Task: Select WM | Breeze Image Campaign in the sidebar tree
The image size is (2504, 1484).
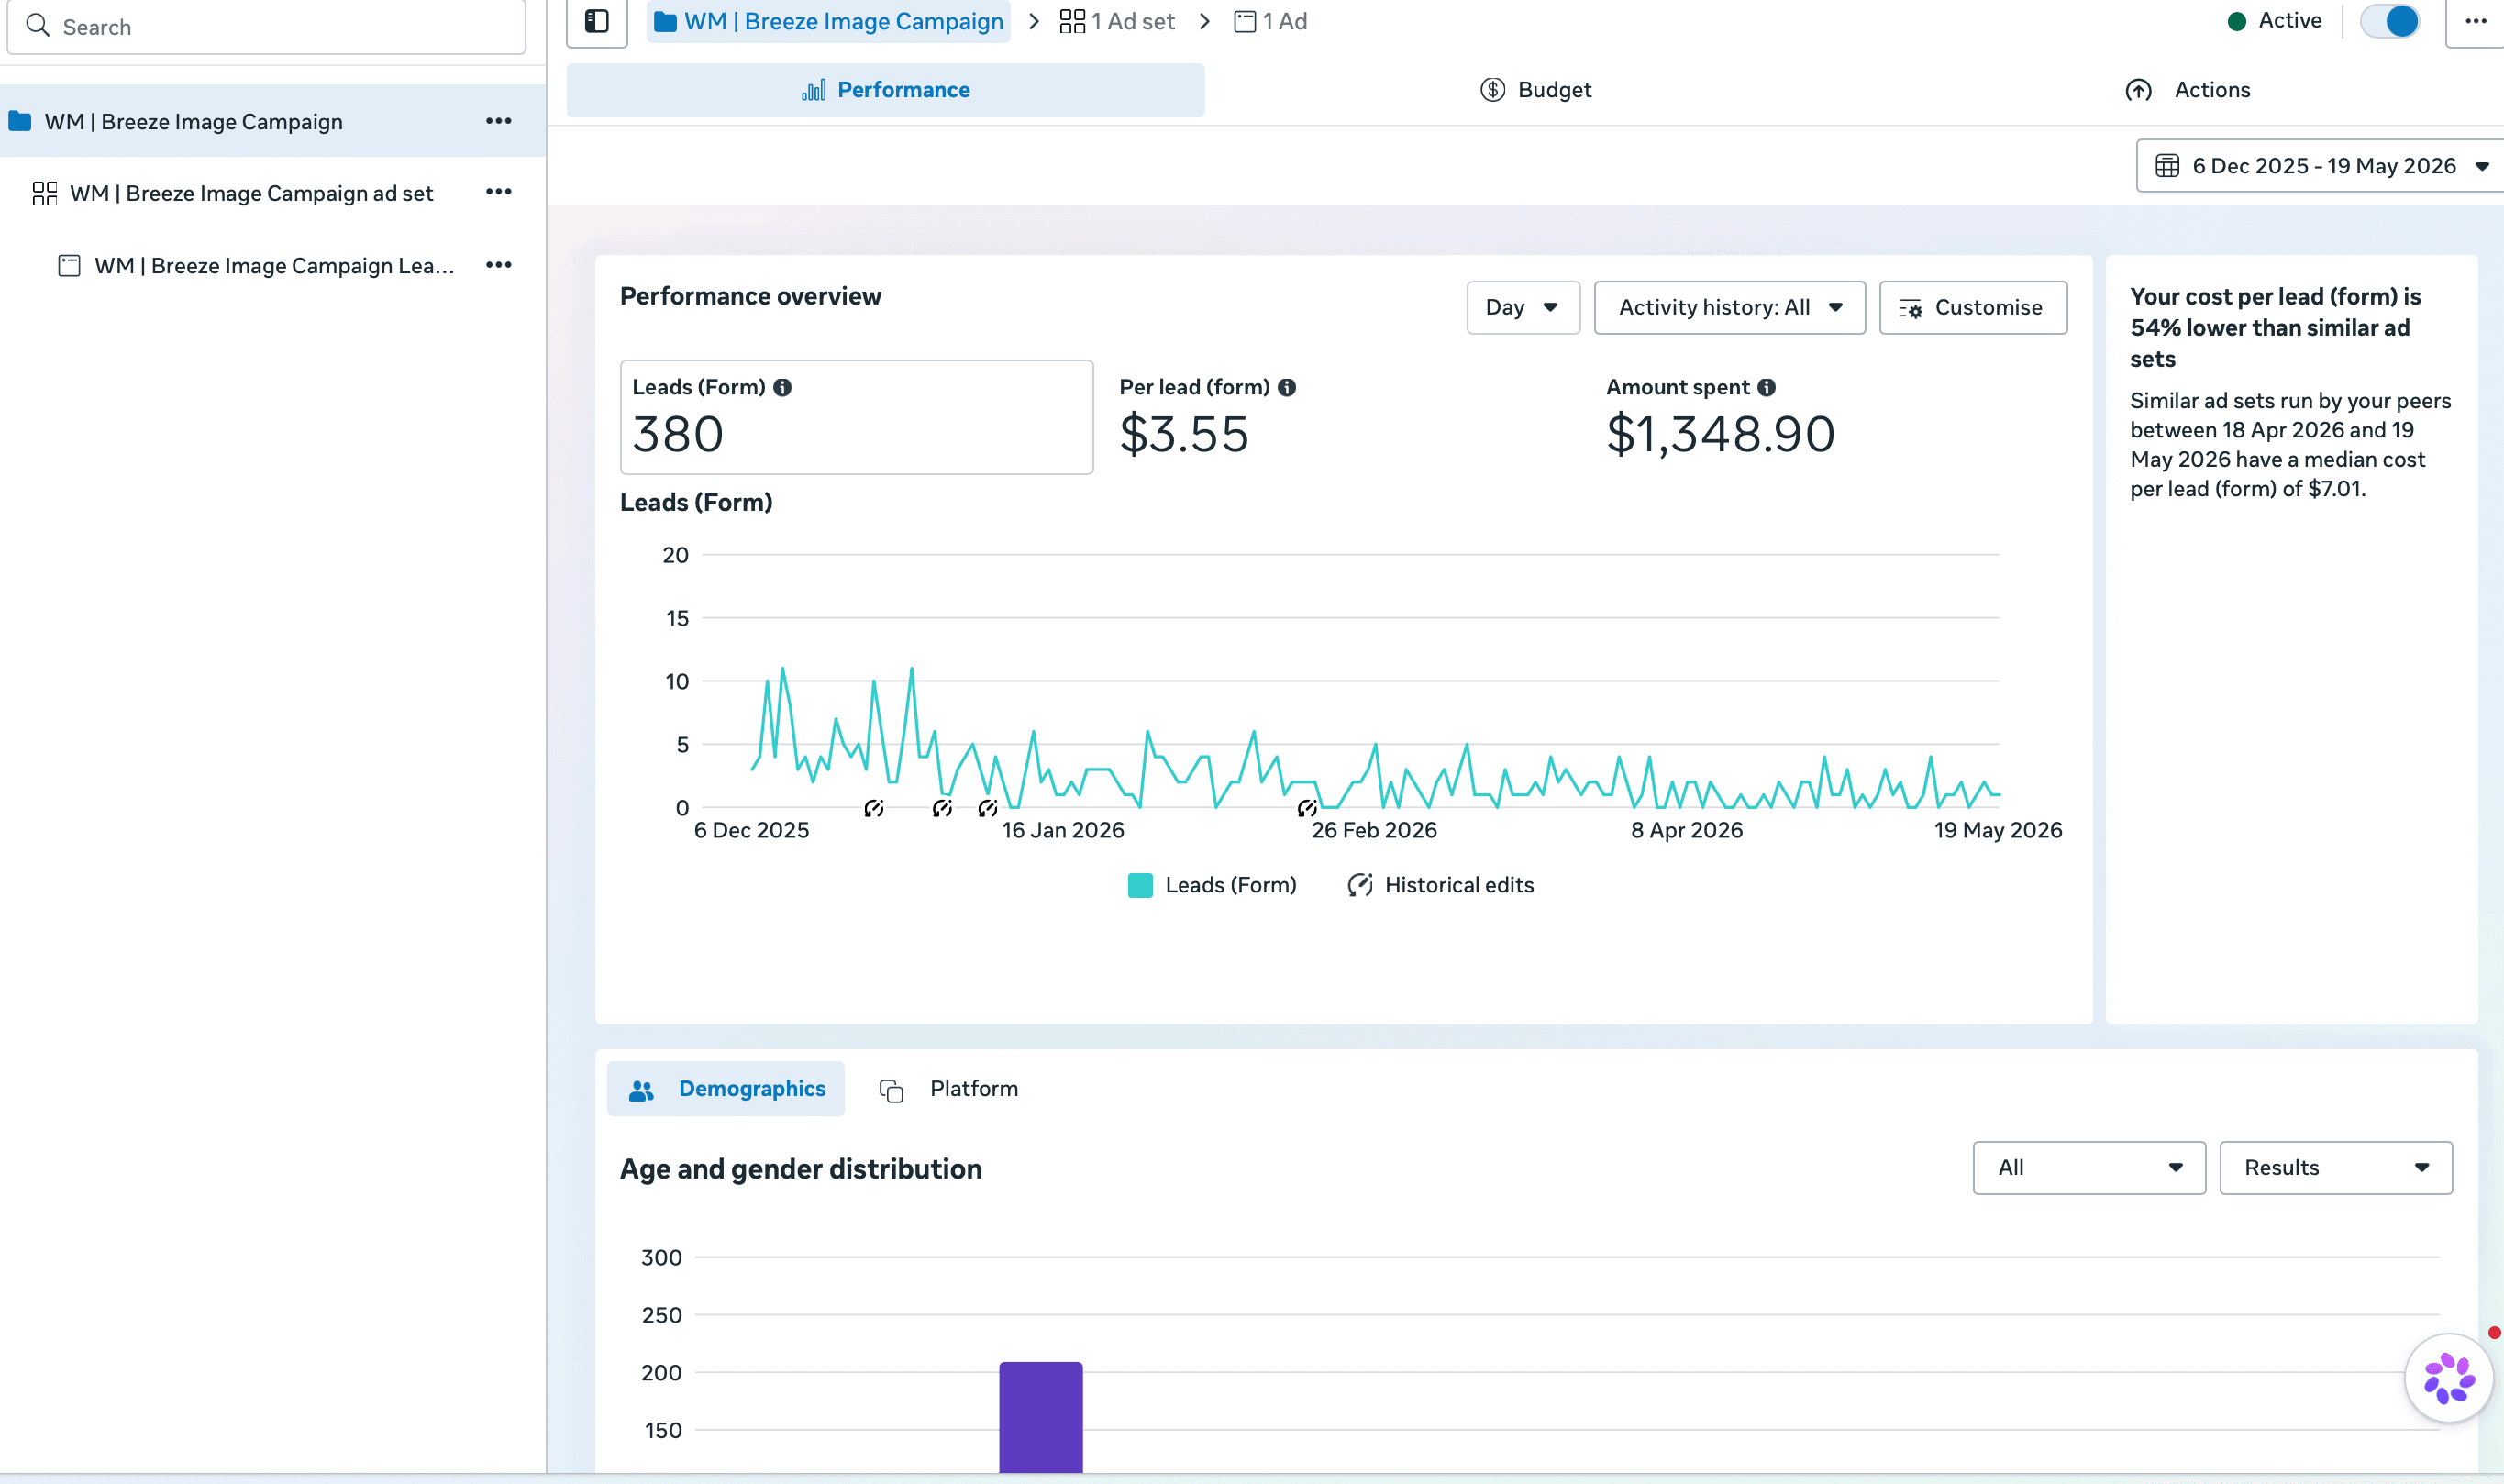Action: coord(273,121)
